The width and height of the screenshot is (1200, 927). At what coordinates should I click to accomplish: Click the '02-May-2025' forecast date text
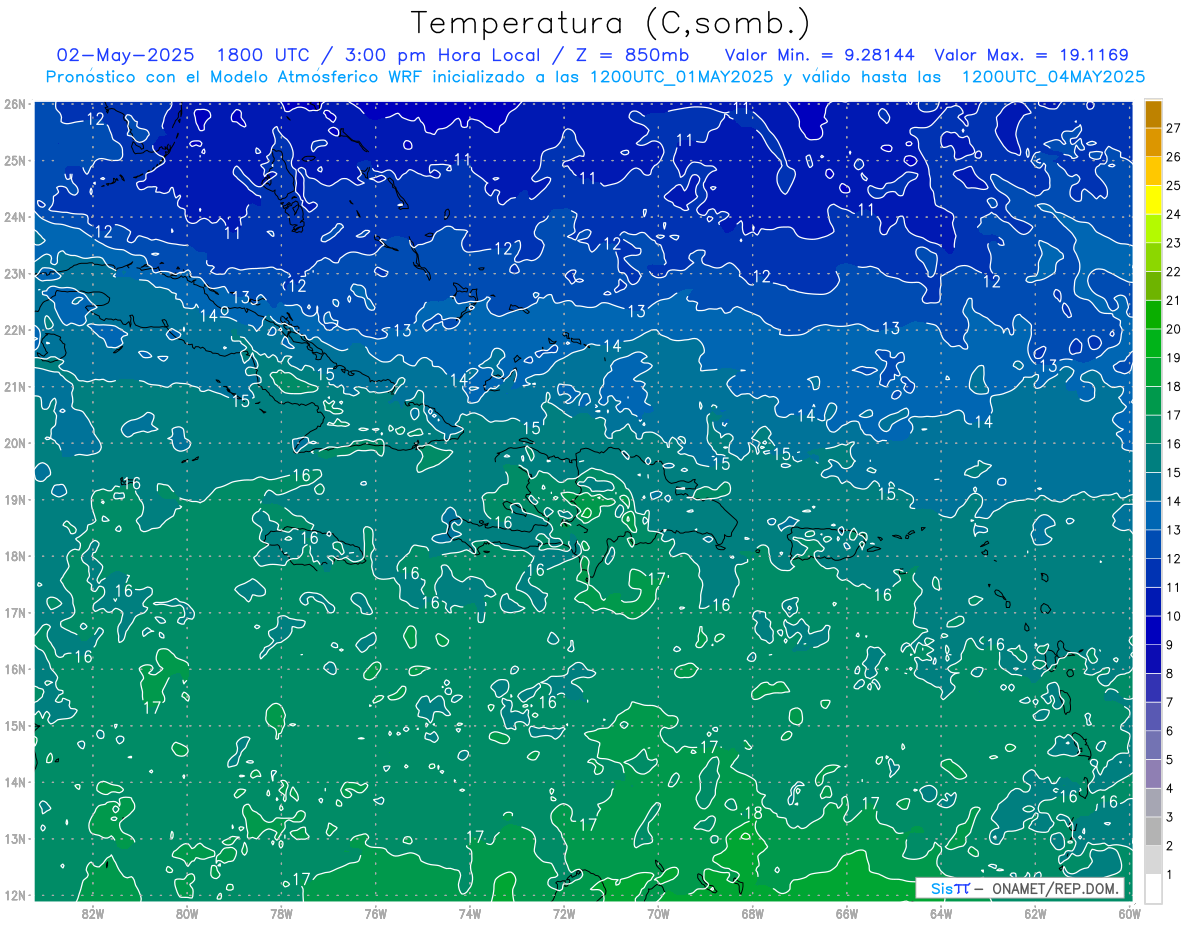125,54
